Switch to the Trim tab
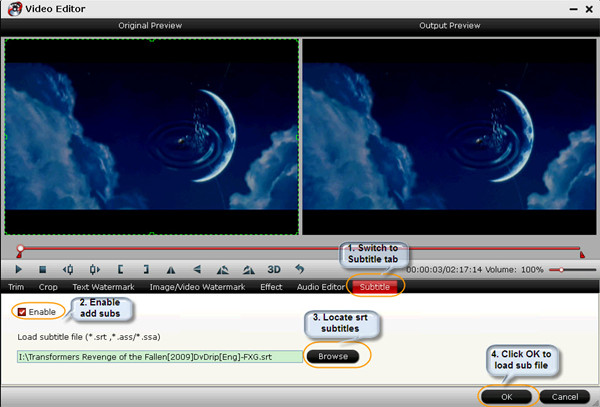600x407 pixels. (16, 287)
